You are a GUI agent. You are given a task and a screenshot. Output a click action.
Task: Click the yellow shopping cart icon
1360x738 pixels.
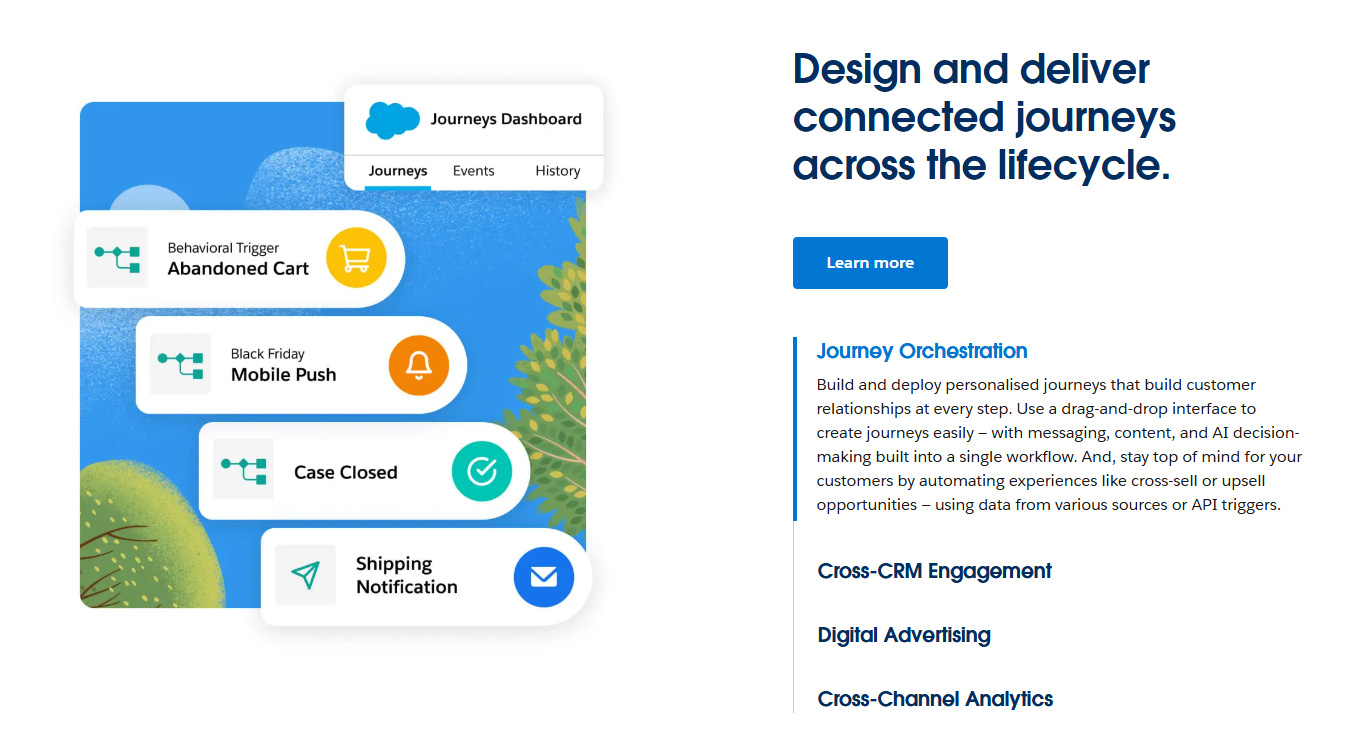pyautogui.click(x=356, y=258)
